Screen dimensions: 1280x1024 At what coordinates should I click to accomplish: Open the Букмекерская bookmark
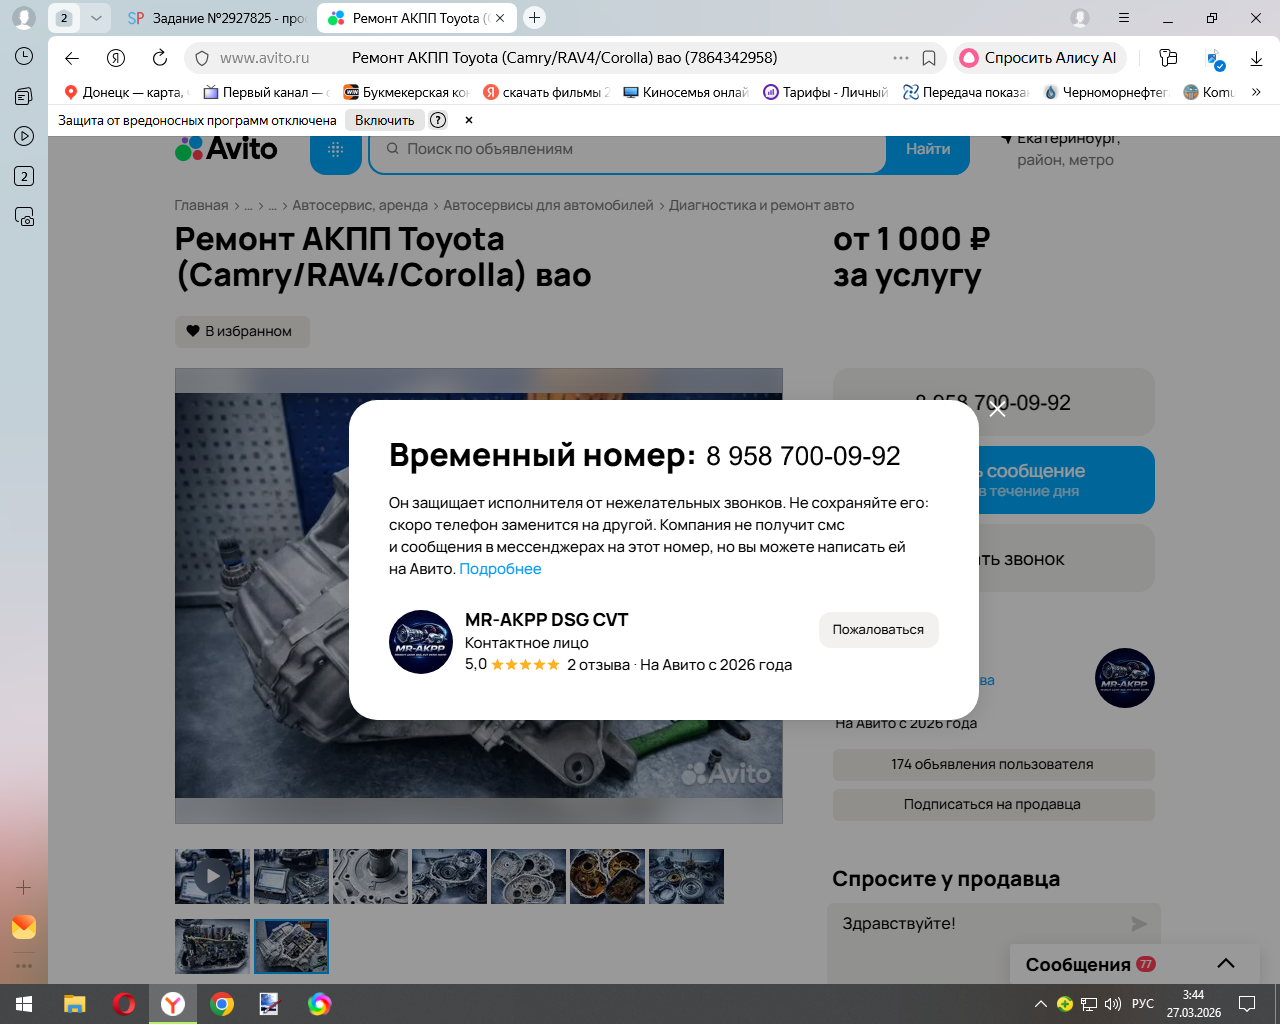pos(406,92)
